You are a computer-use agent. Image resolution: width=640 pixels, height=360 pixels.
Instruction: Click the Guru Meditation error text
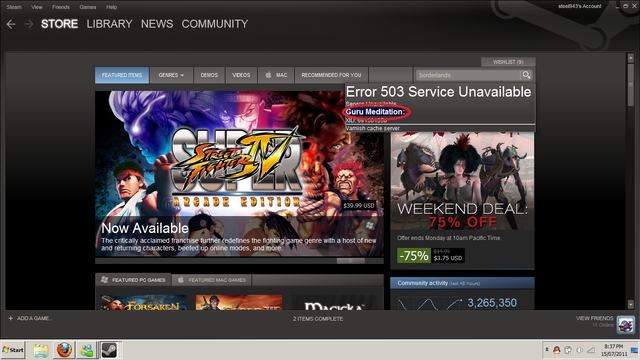click(376, 112)
